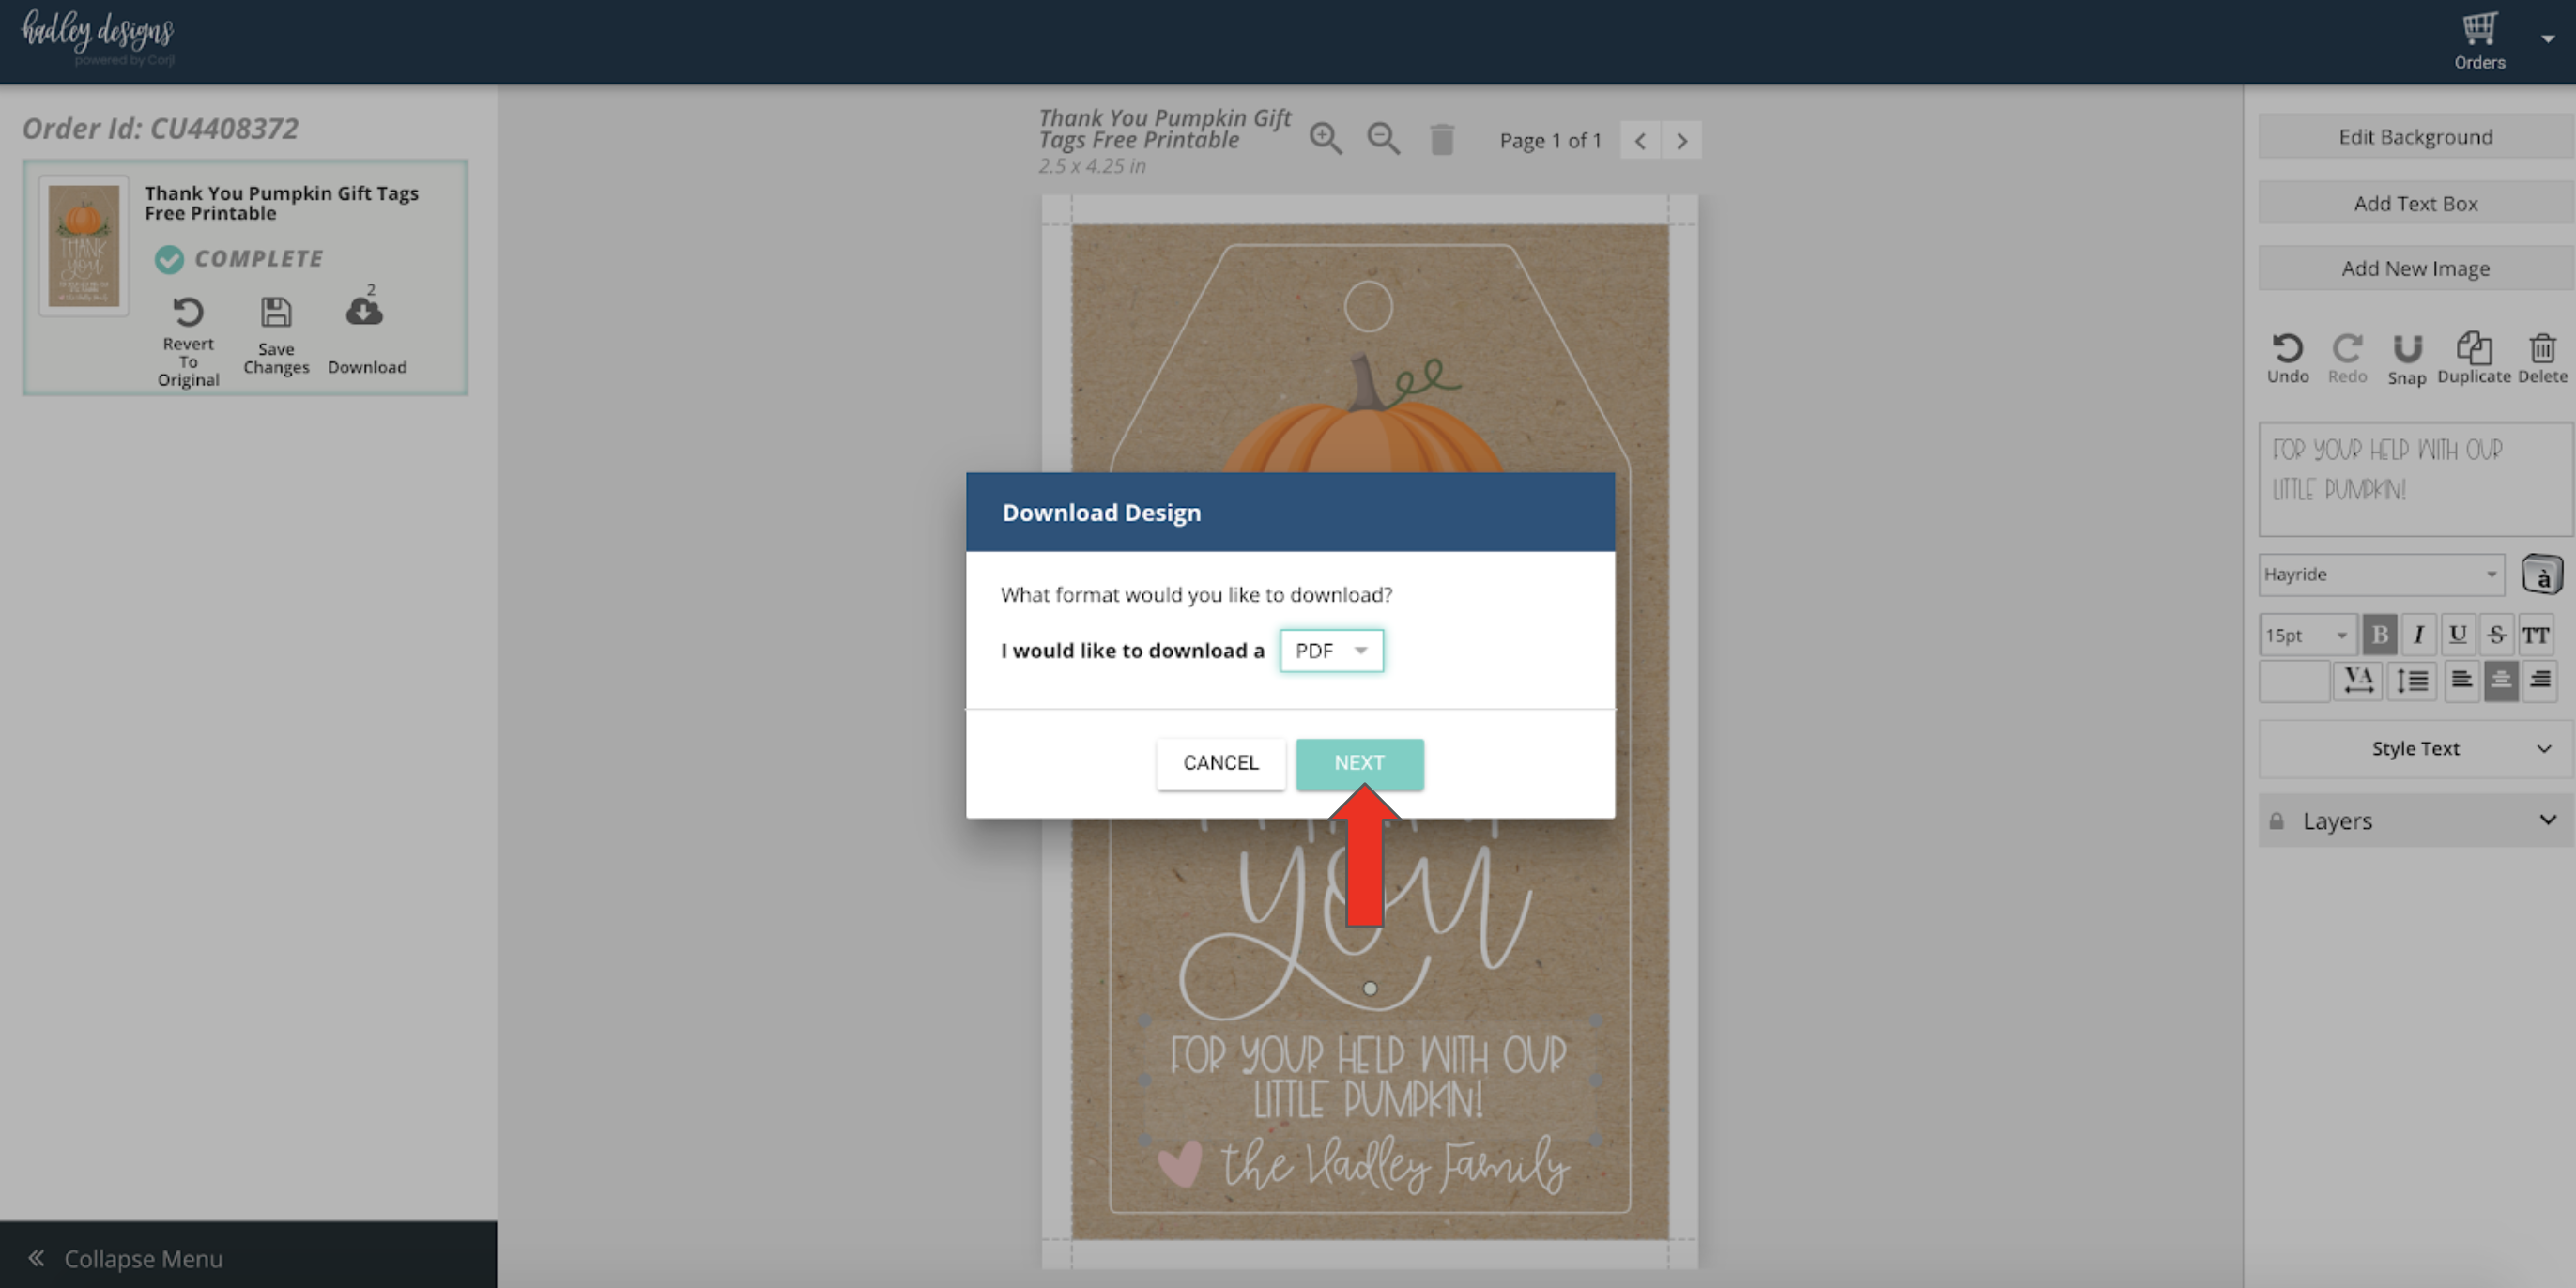Toggle bold formatting
This screenshot has width=2576, height=1288.
[x=2379, y=635]
